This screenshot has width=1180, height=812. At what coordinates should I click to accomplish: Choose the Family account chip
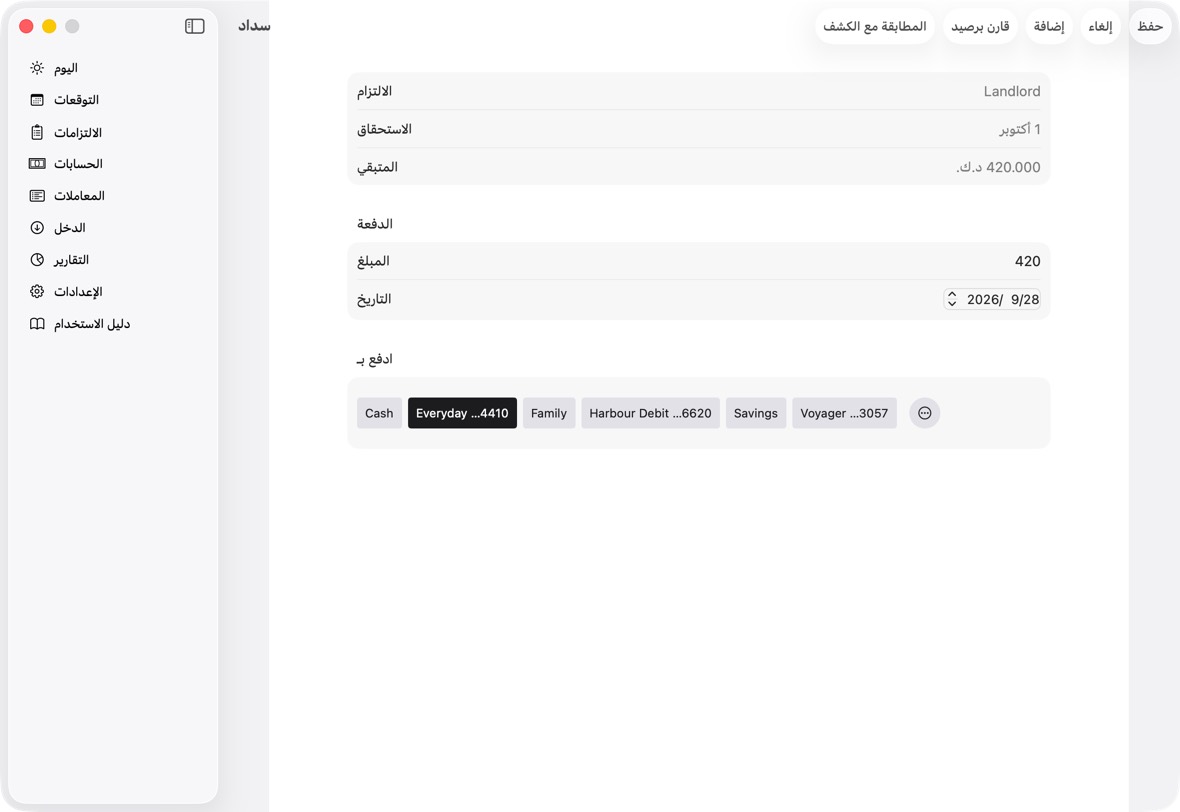tap(549, 413)
